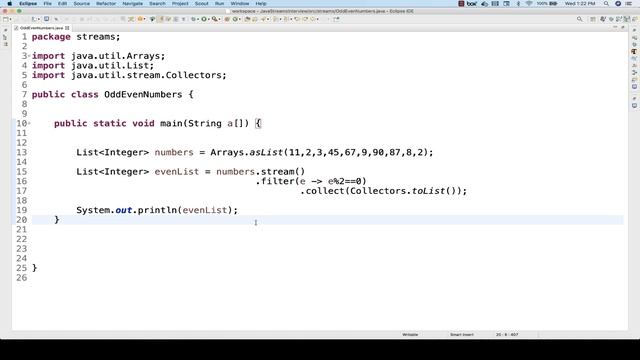Click 'import java.util.Arrays;' text
The width and height of the screenshot is (640, 360).
point(98,56)
